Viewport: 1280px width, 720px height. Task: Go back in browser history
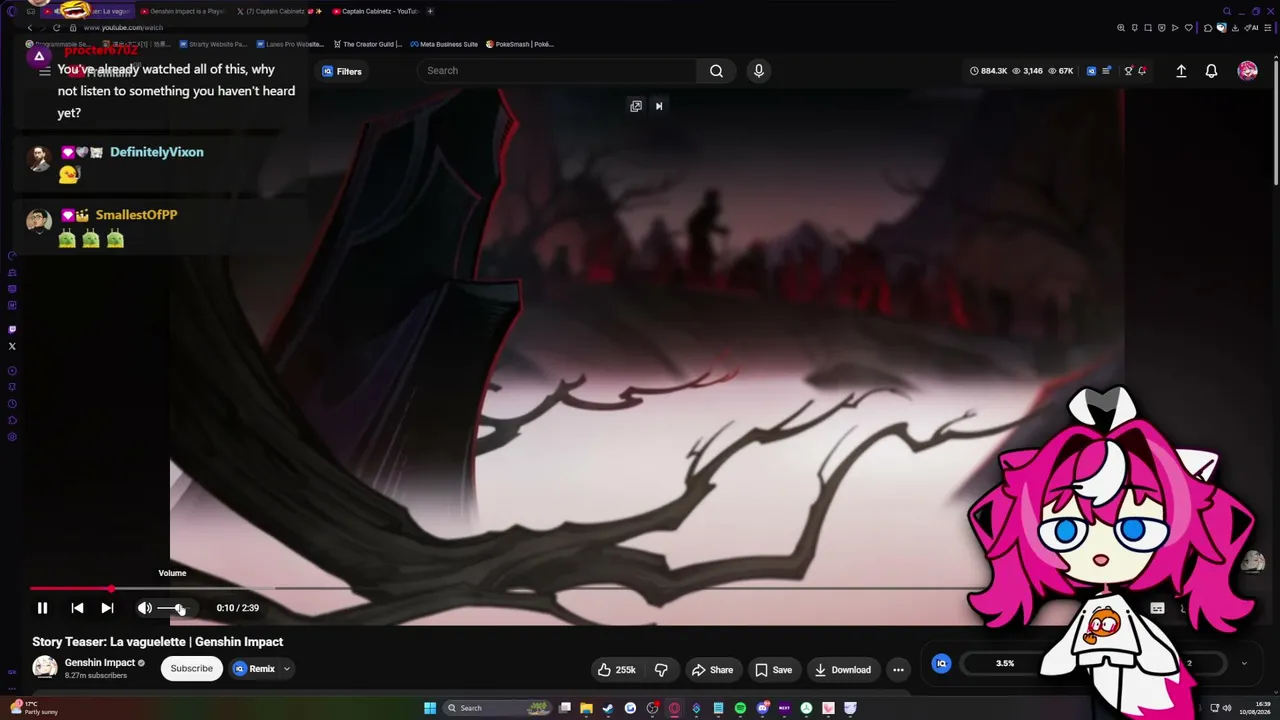click(x=29, y=28)
